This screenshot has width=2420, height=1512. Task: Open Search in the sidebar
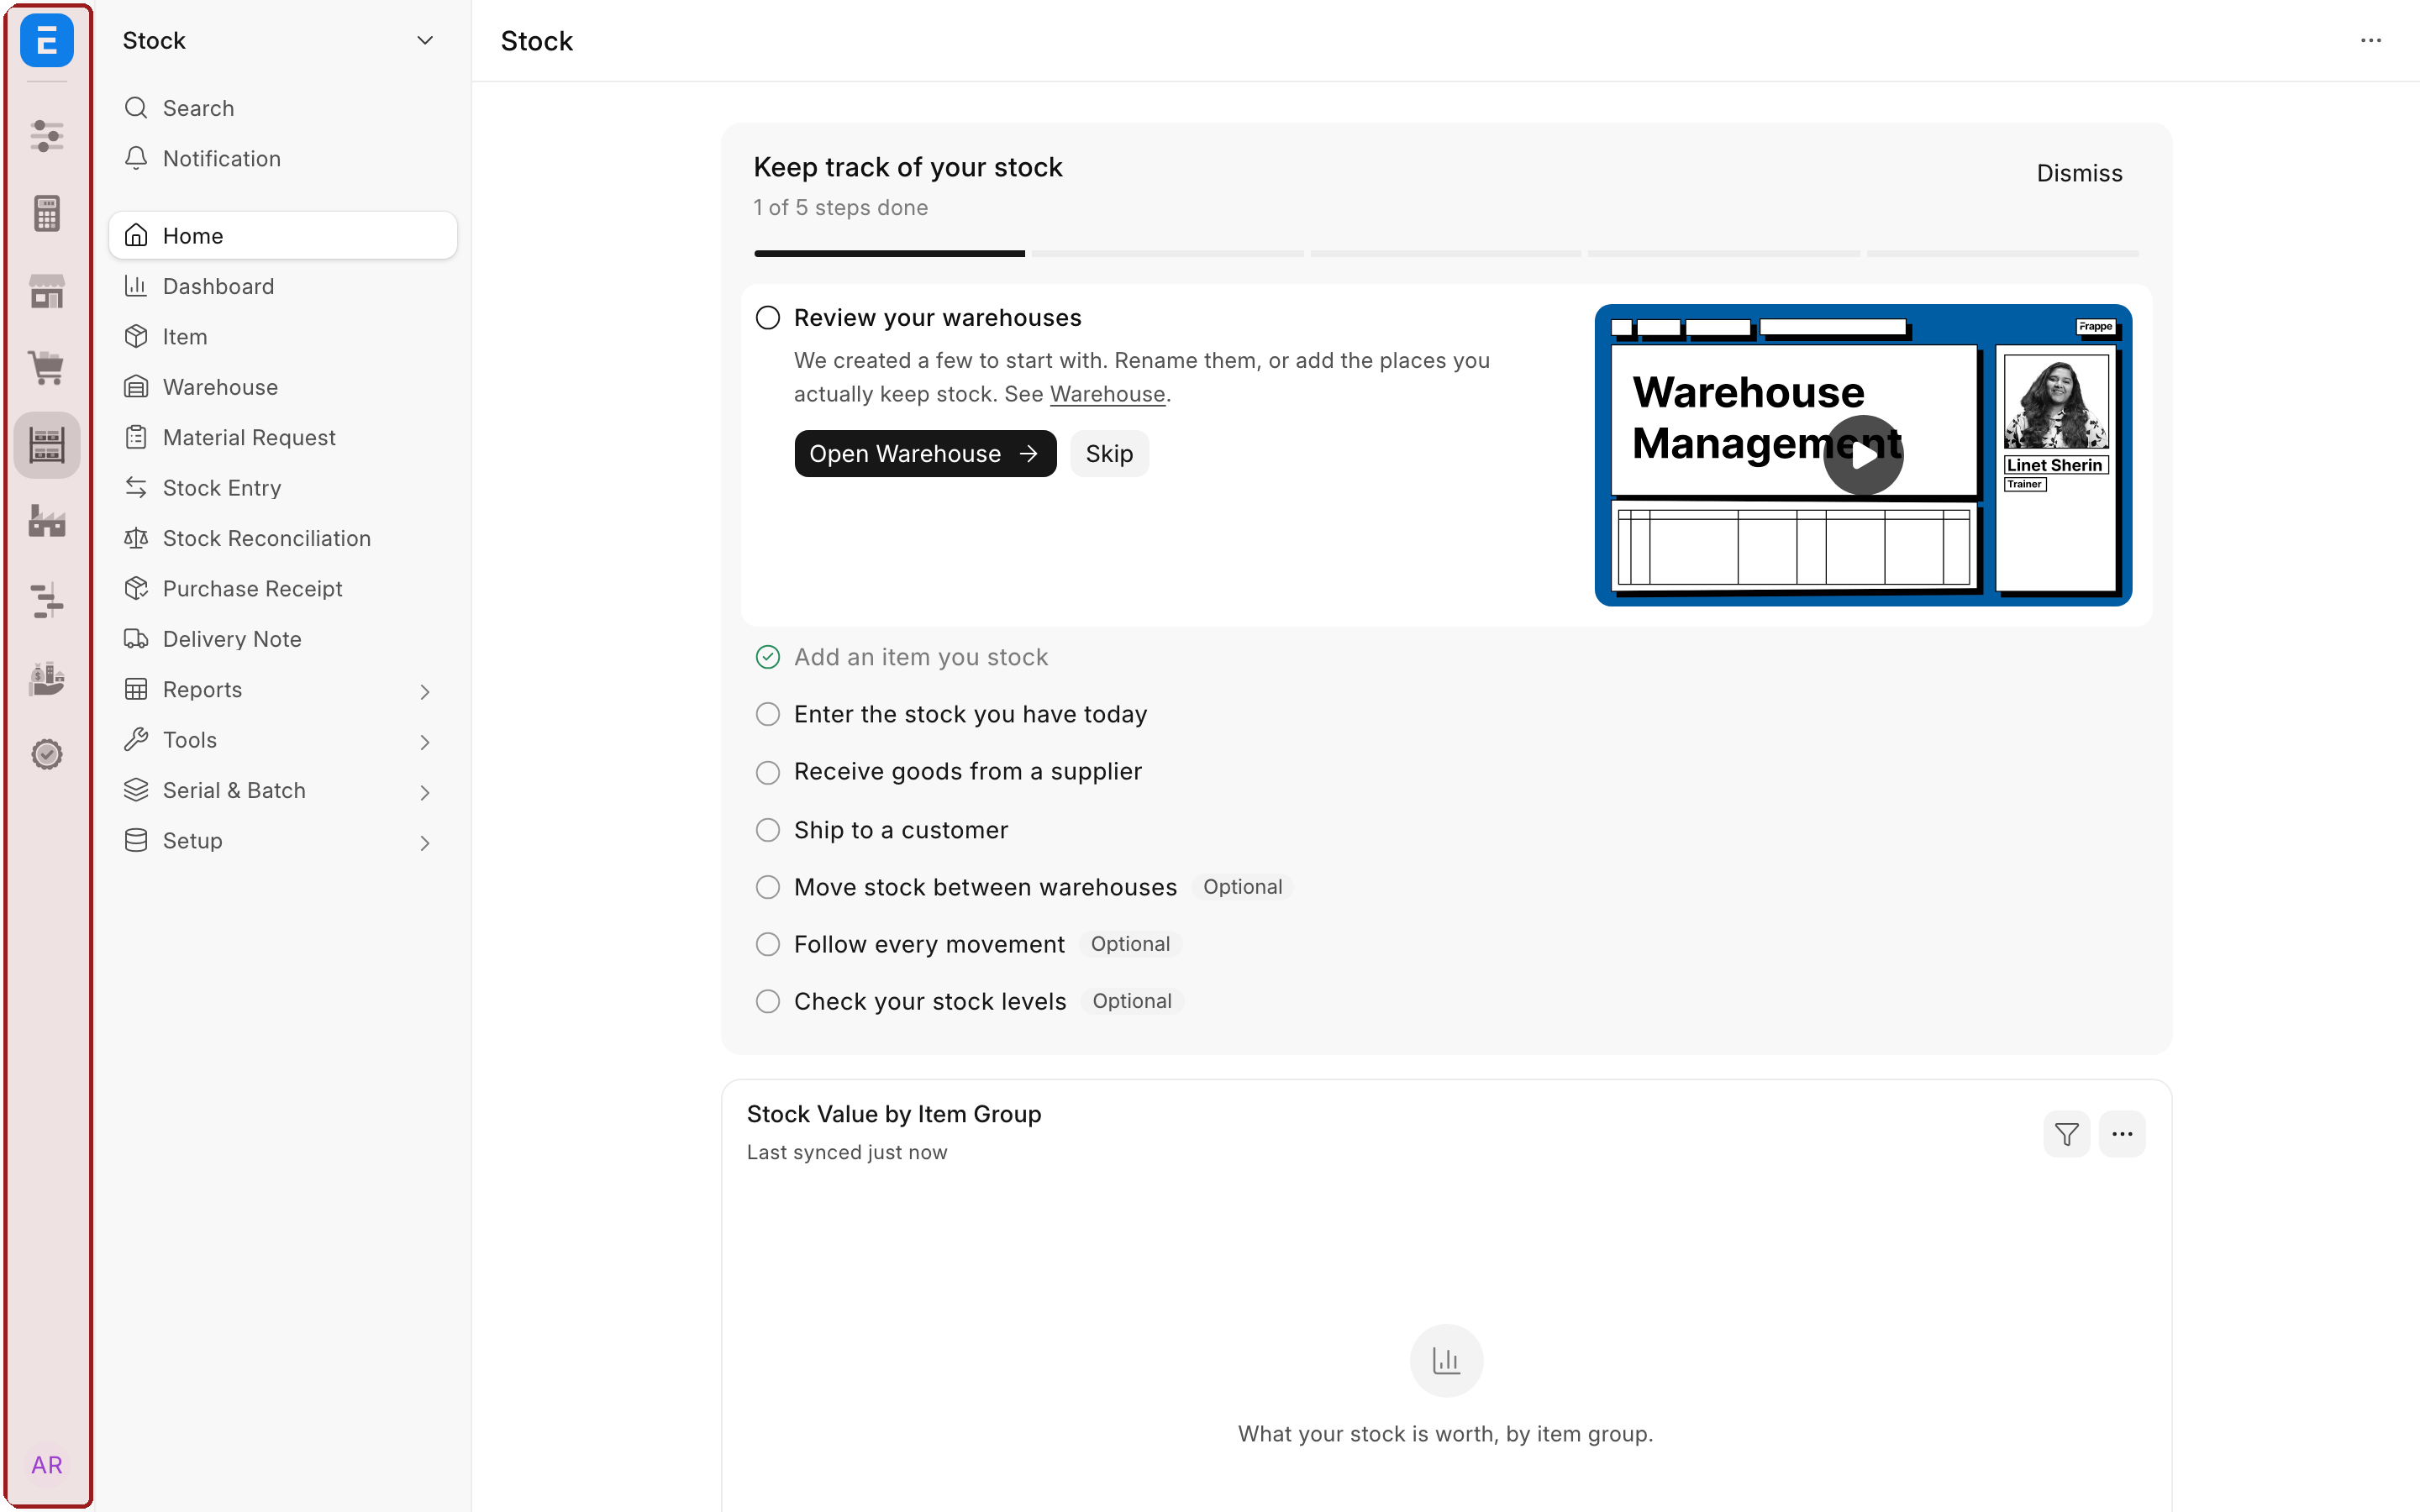(283, 108)
